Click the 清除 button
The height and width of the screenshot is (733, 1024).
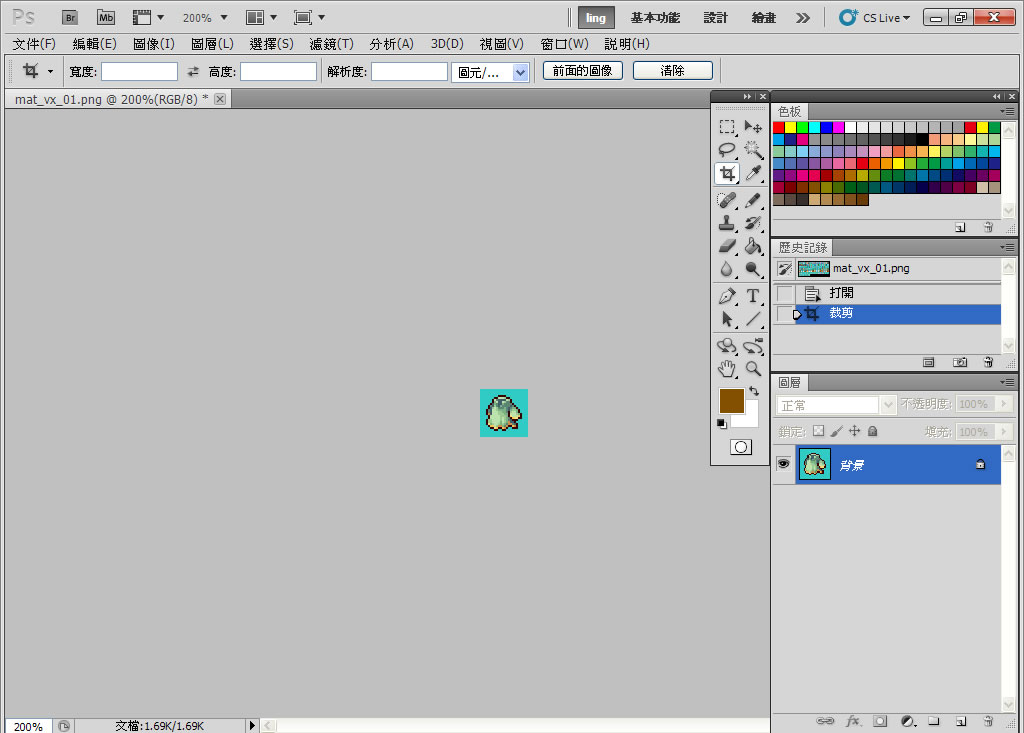[x=673, y=71]
